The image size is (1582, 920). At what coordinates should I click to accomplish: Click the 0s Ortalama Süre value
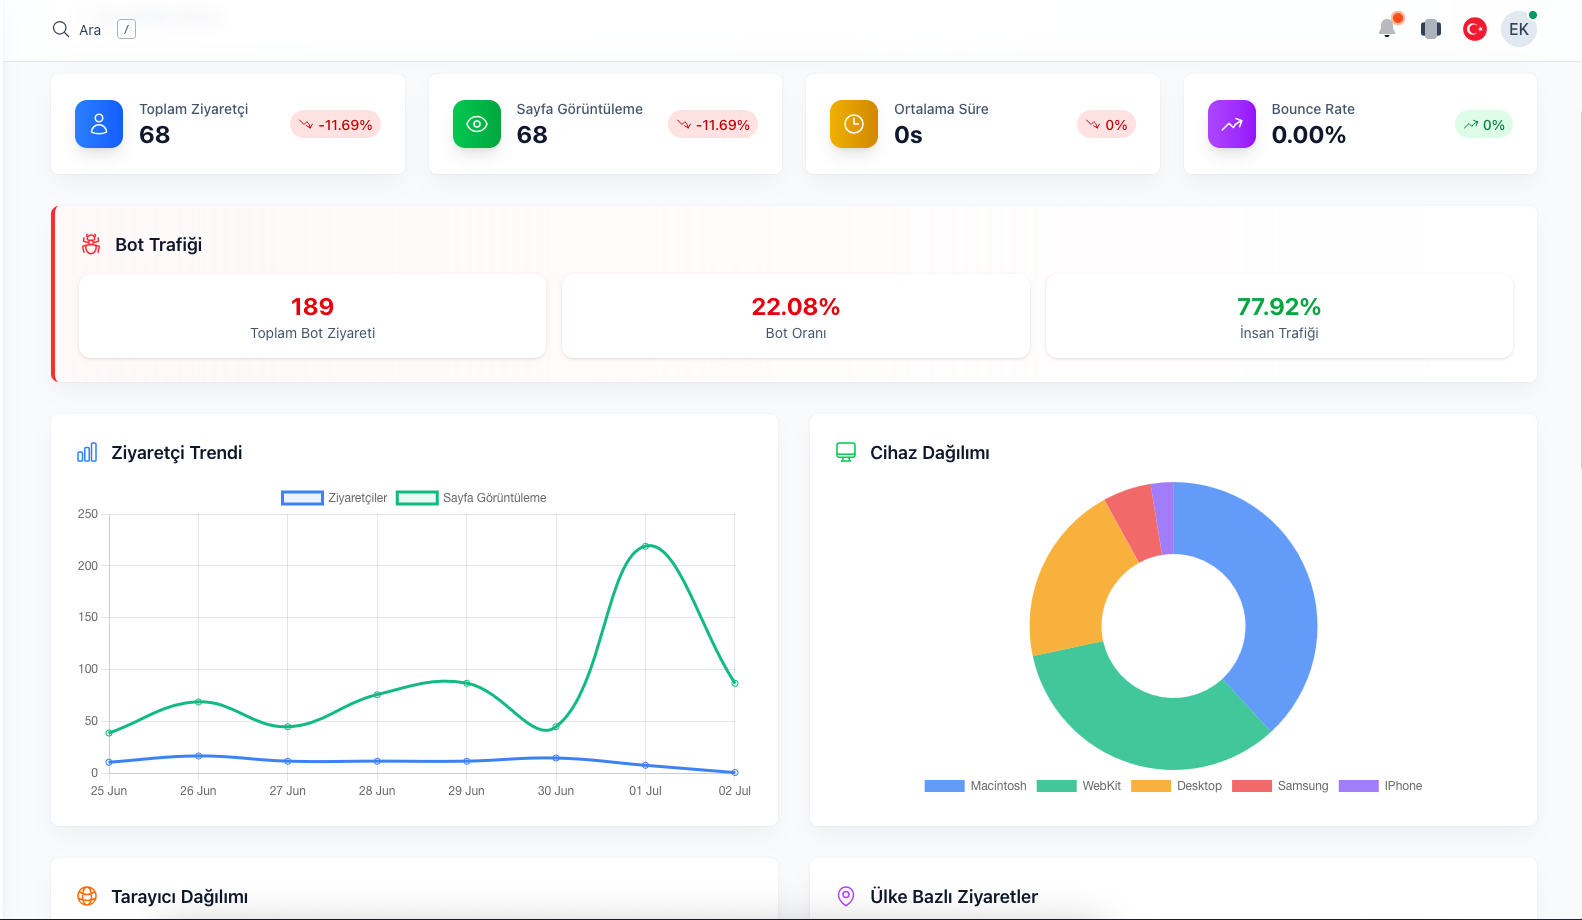click(x=908, y=135)
